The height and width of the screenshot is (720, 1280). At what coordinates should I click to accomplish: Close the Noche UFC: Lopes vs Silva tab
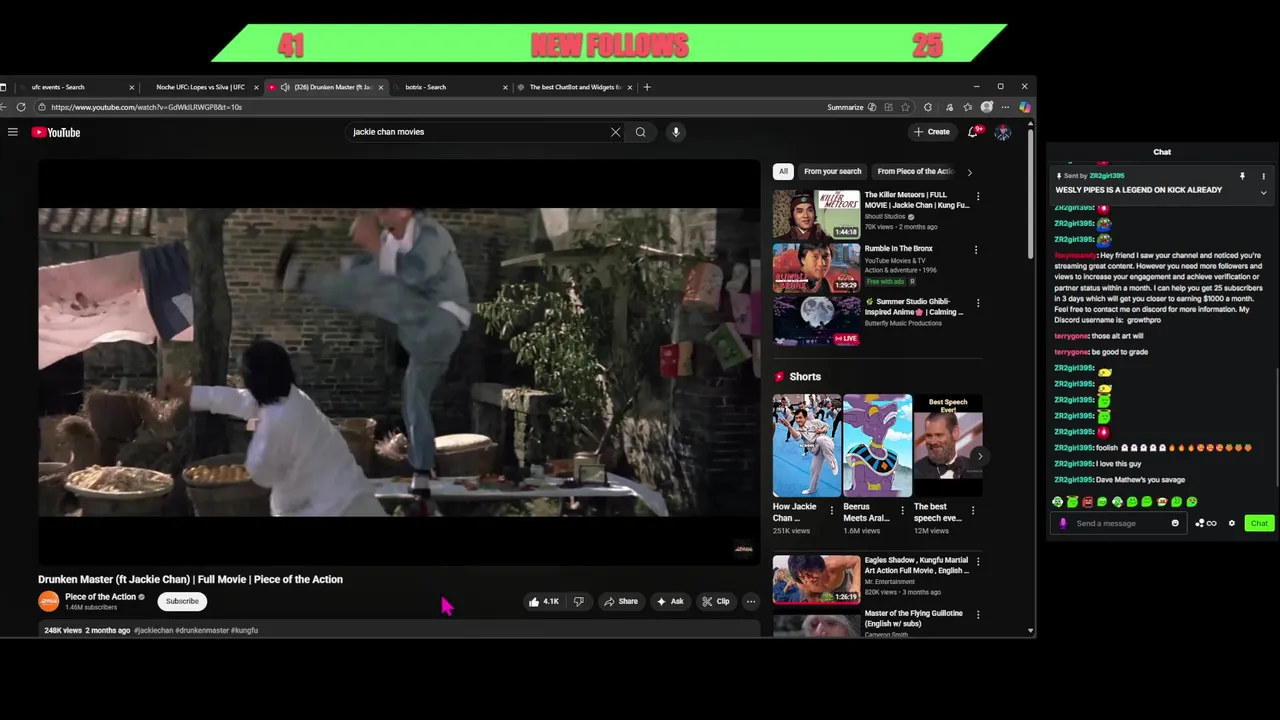256,87
